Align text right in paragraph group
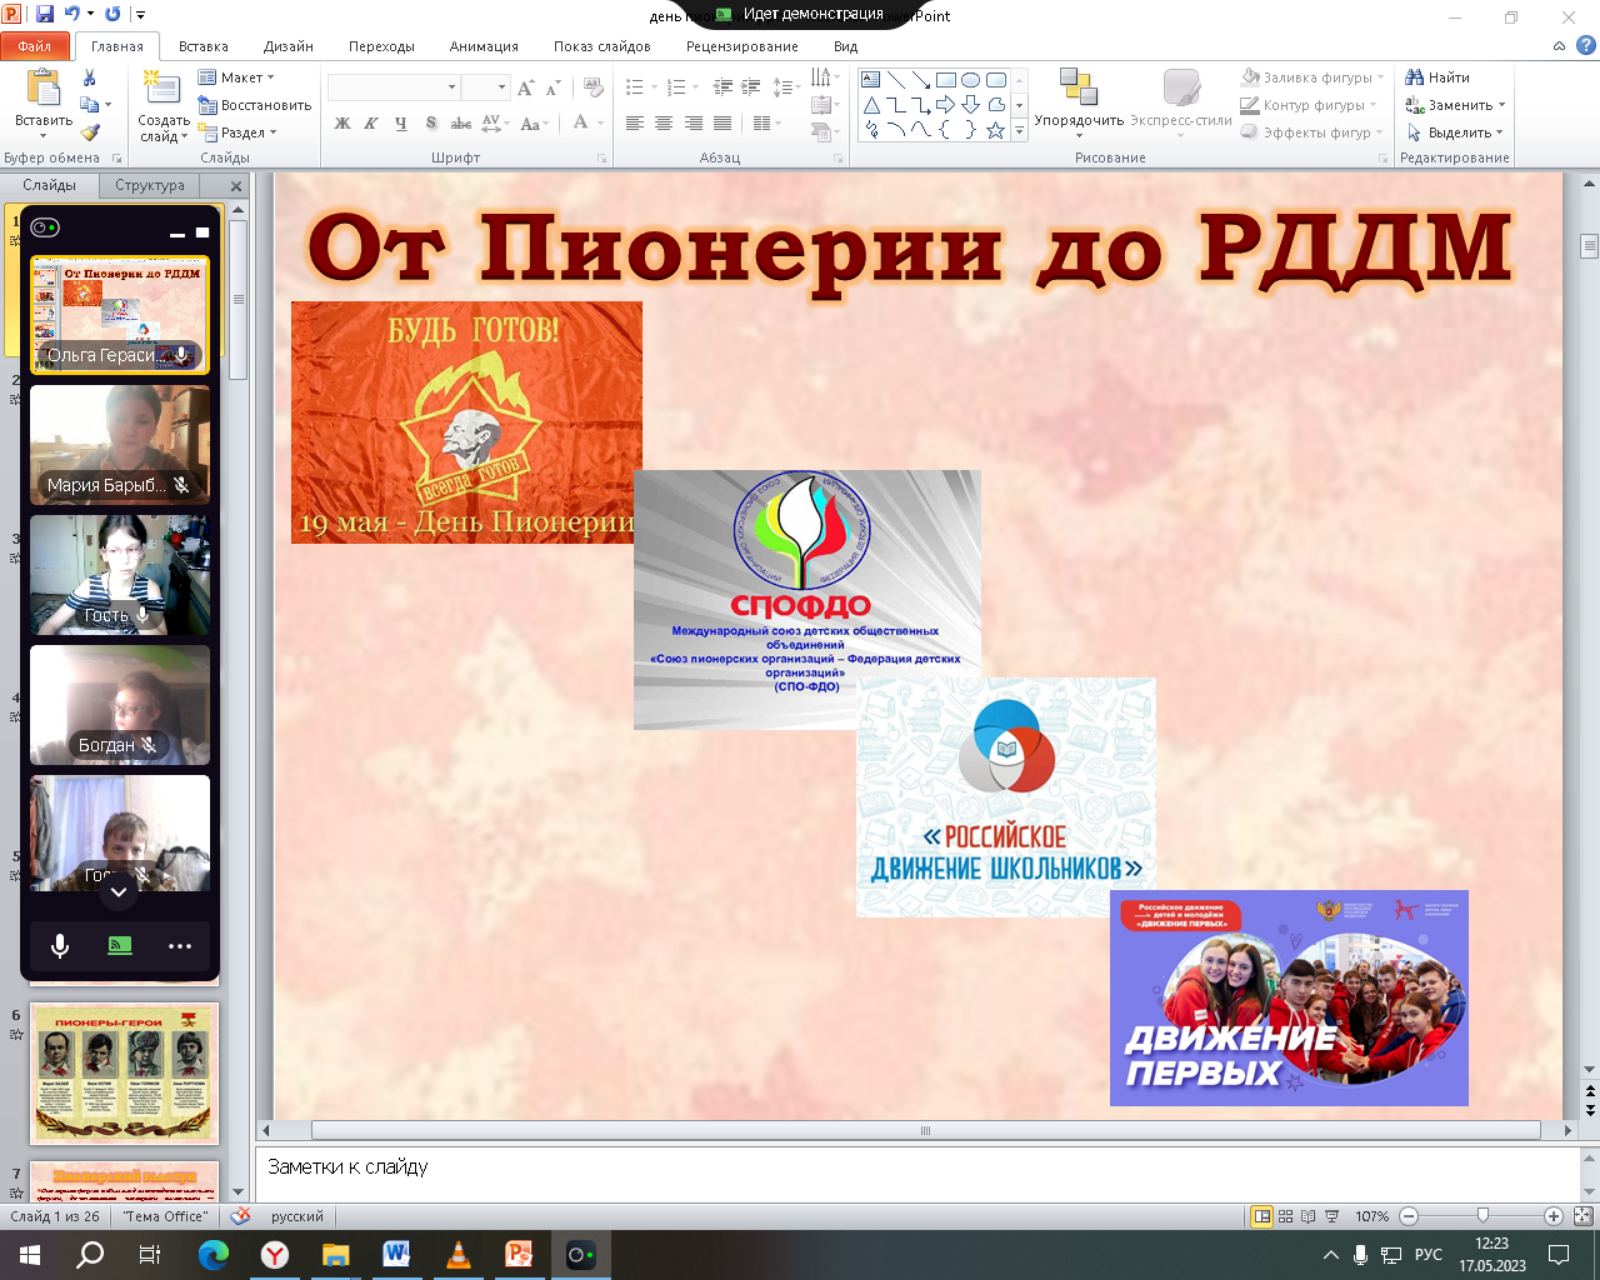The width and height of the screenshot is (1600, 1280). point(693,123)
